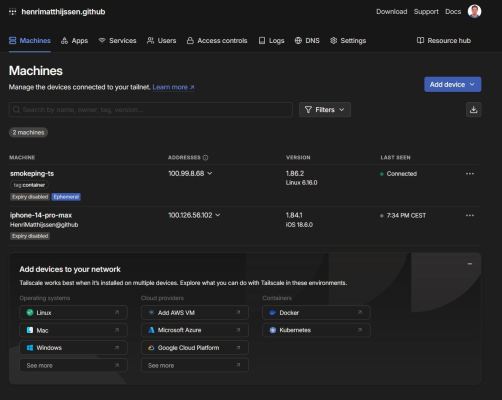This screenshot has height=400, width=502.
Task: Click the addresses info icon
Action: pyautogui.click(x=205, y=157)
